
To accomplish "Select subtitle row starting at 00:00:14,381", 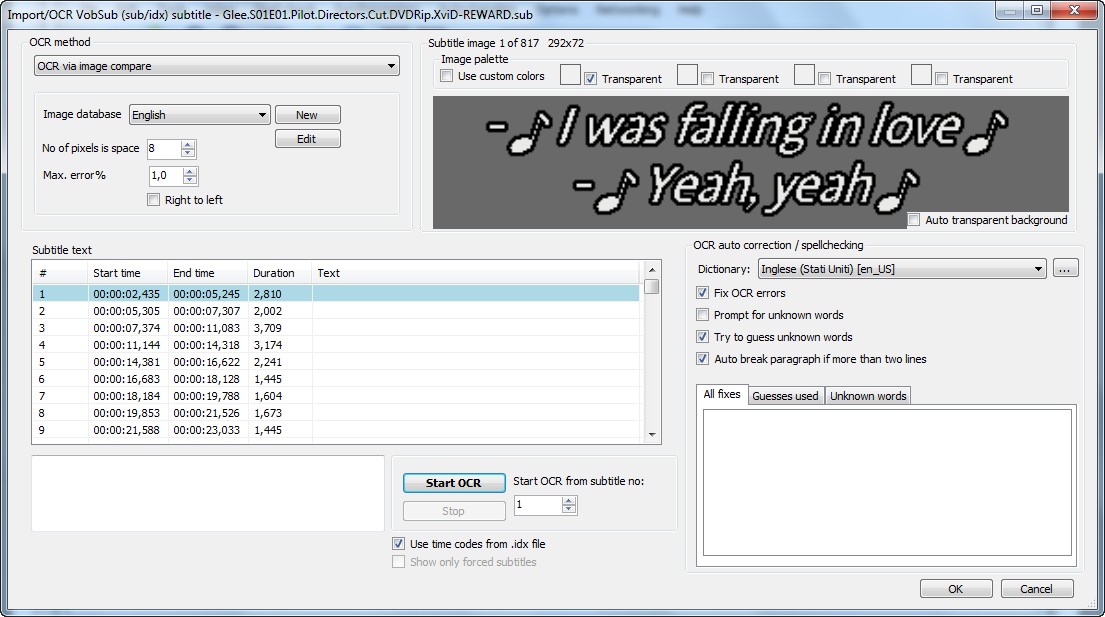I will click(336, 362).
